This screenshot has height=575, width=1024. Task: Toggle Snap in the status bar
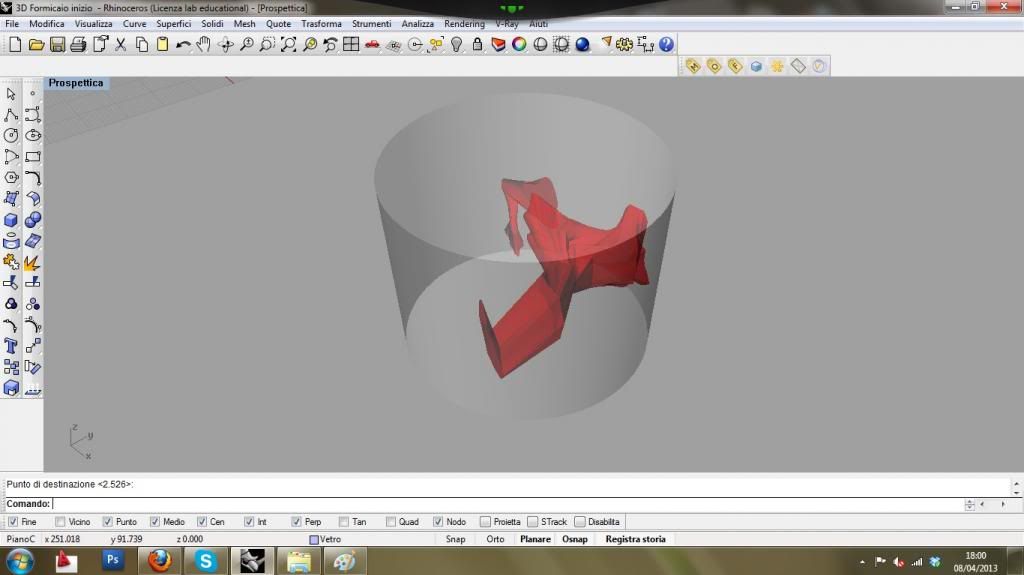[x=455, y=539]
